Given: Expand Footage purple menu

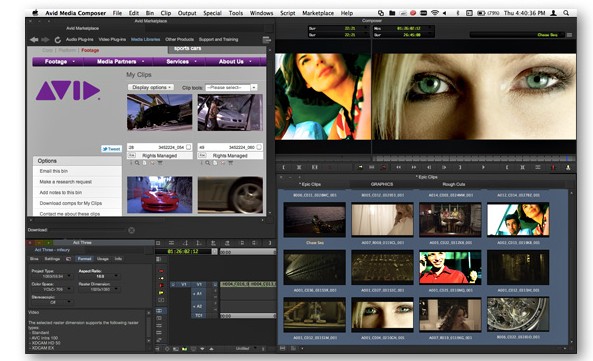Looking at the screenshot, I should click(x=59, y=62).
